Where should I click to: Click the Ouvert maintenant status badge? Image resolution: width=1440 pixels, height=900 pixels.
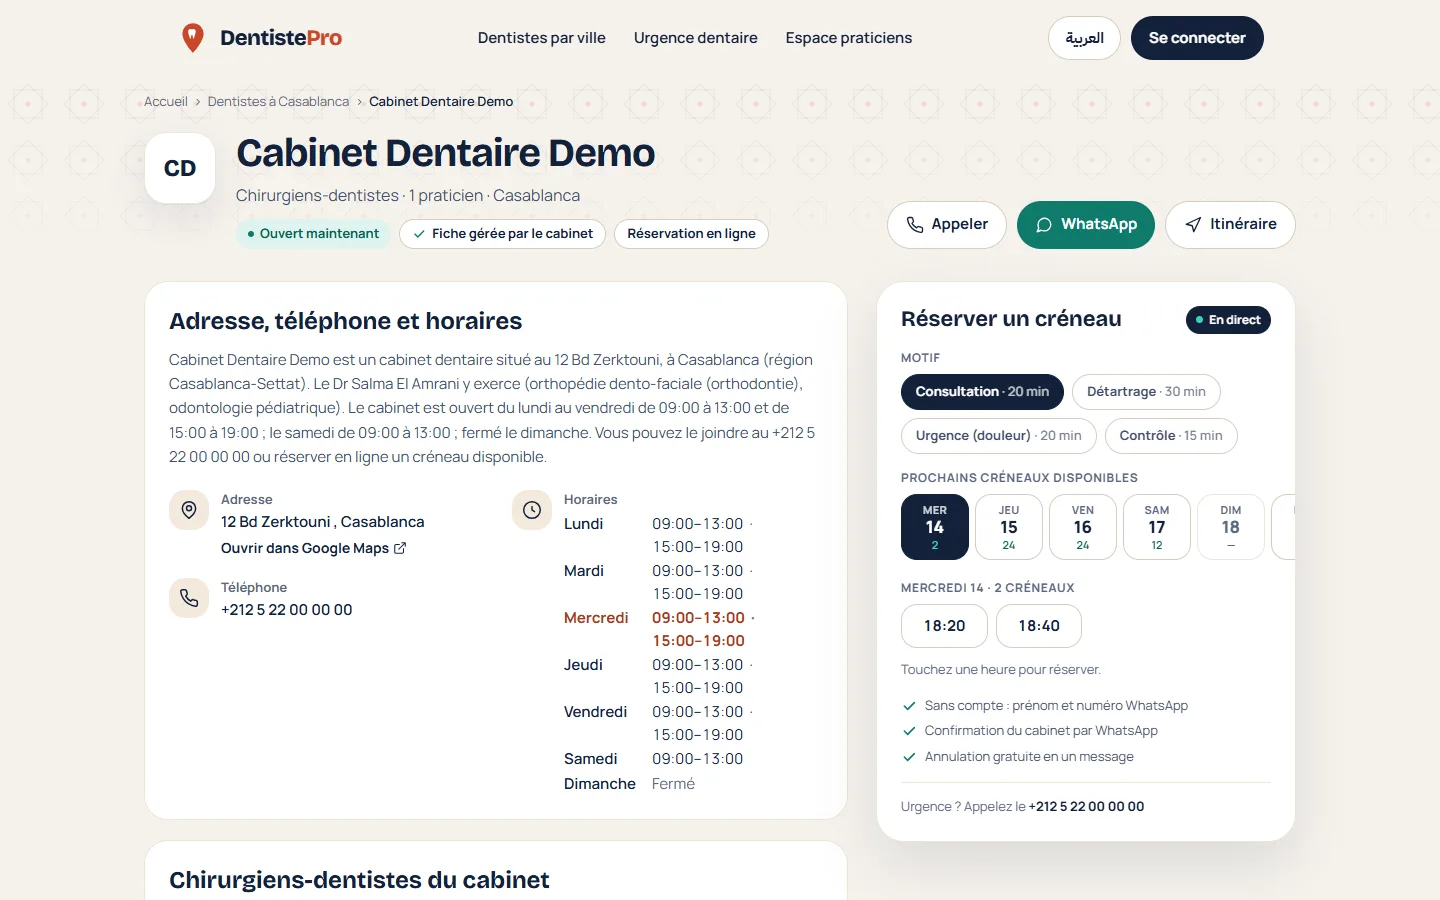pyautogui.click(x=313, y=234)
